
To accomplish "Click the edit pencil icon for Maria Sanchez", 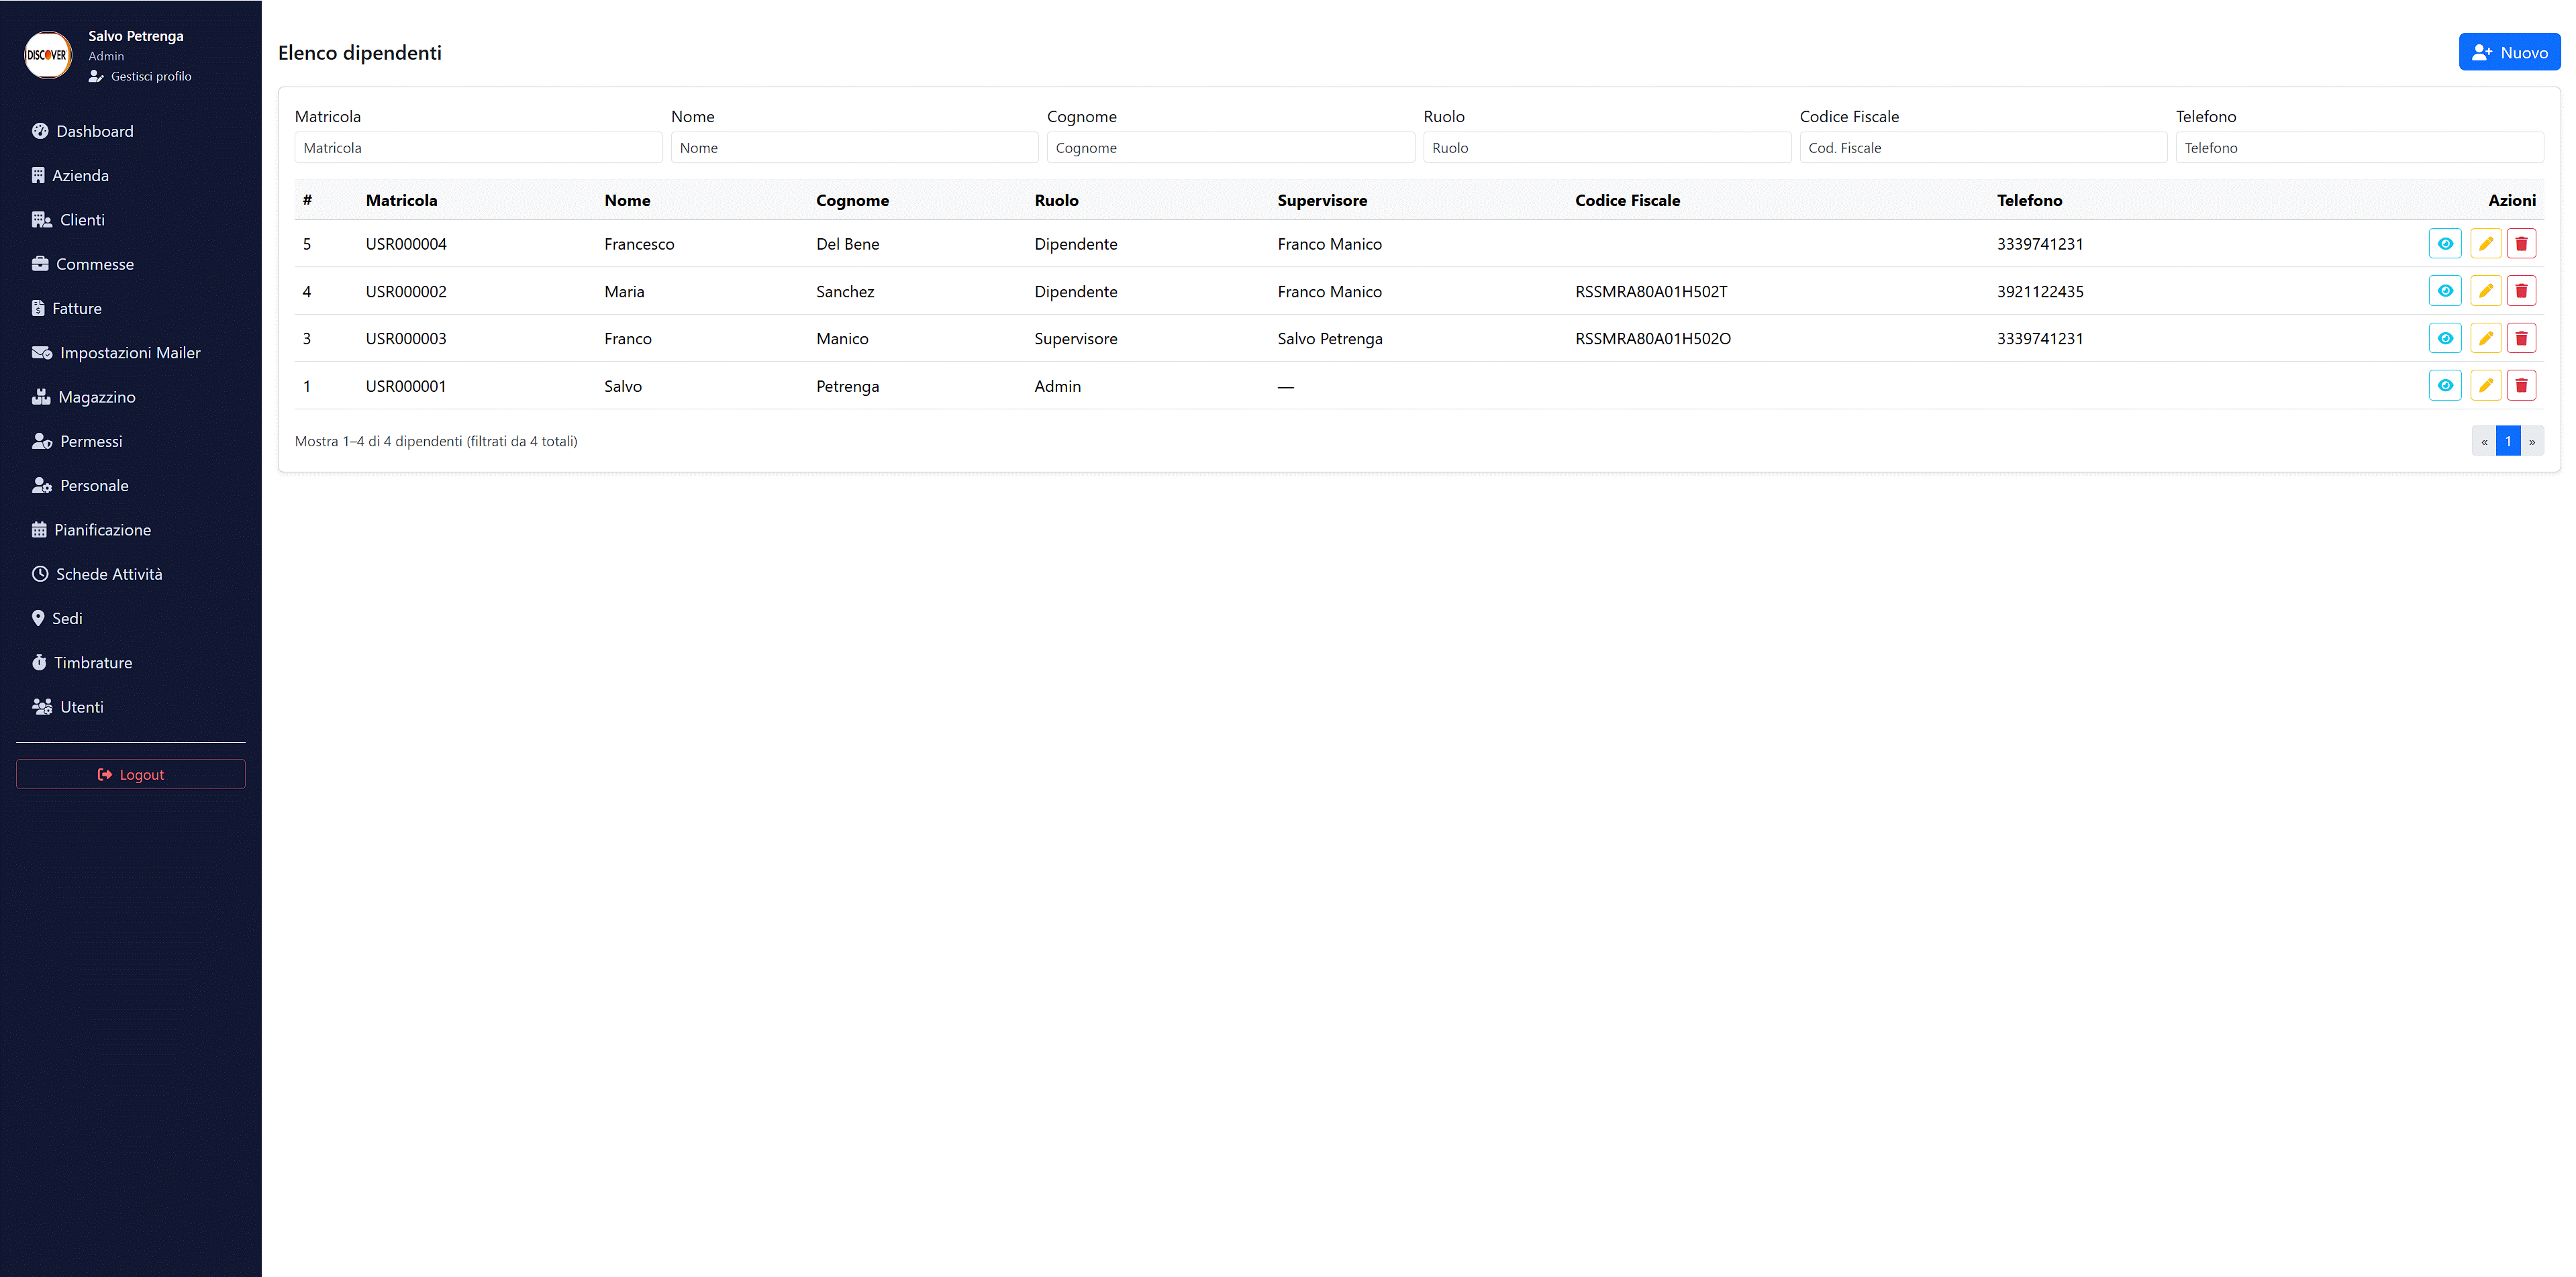I will pyautogui.click(x=2485, y=291).
